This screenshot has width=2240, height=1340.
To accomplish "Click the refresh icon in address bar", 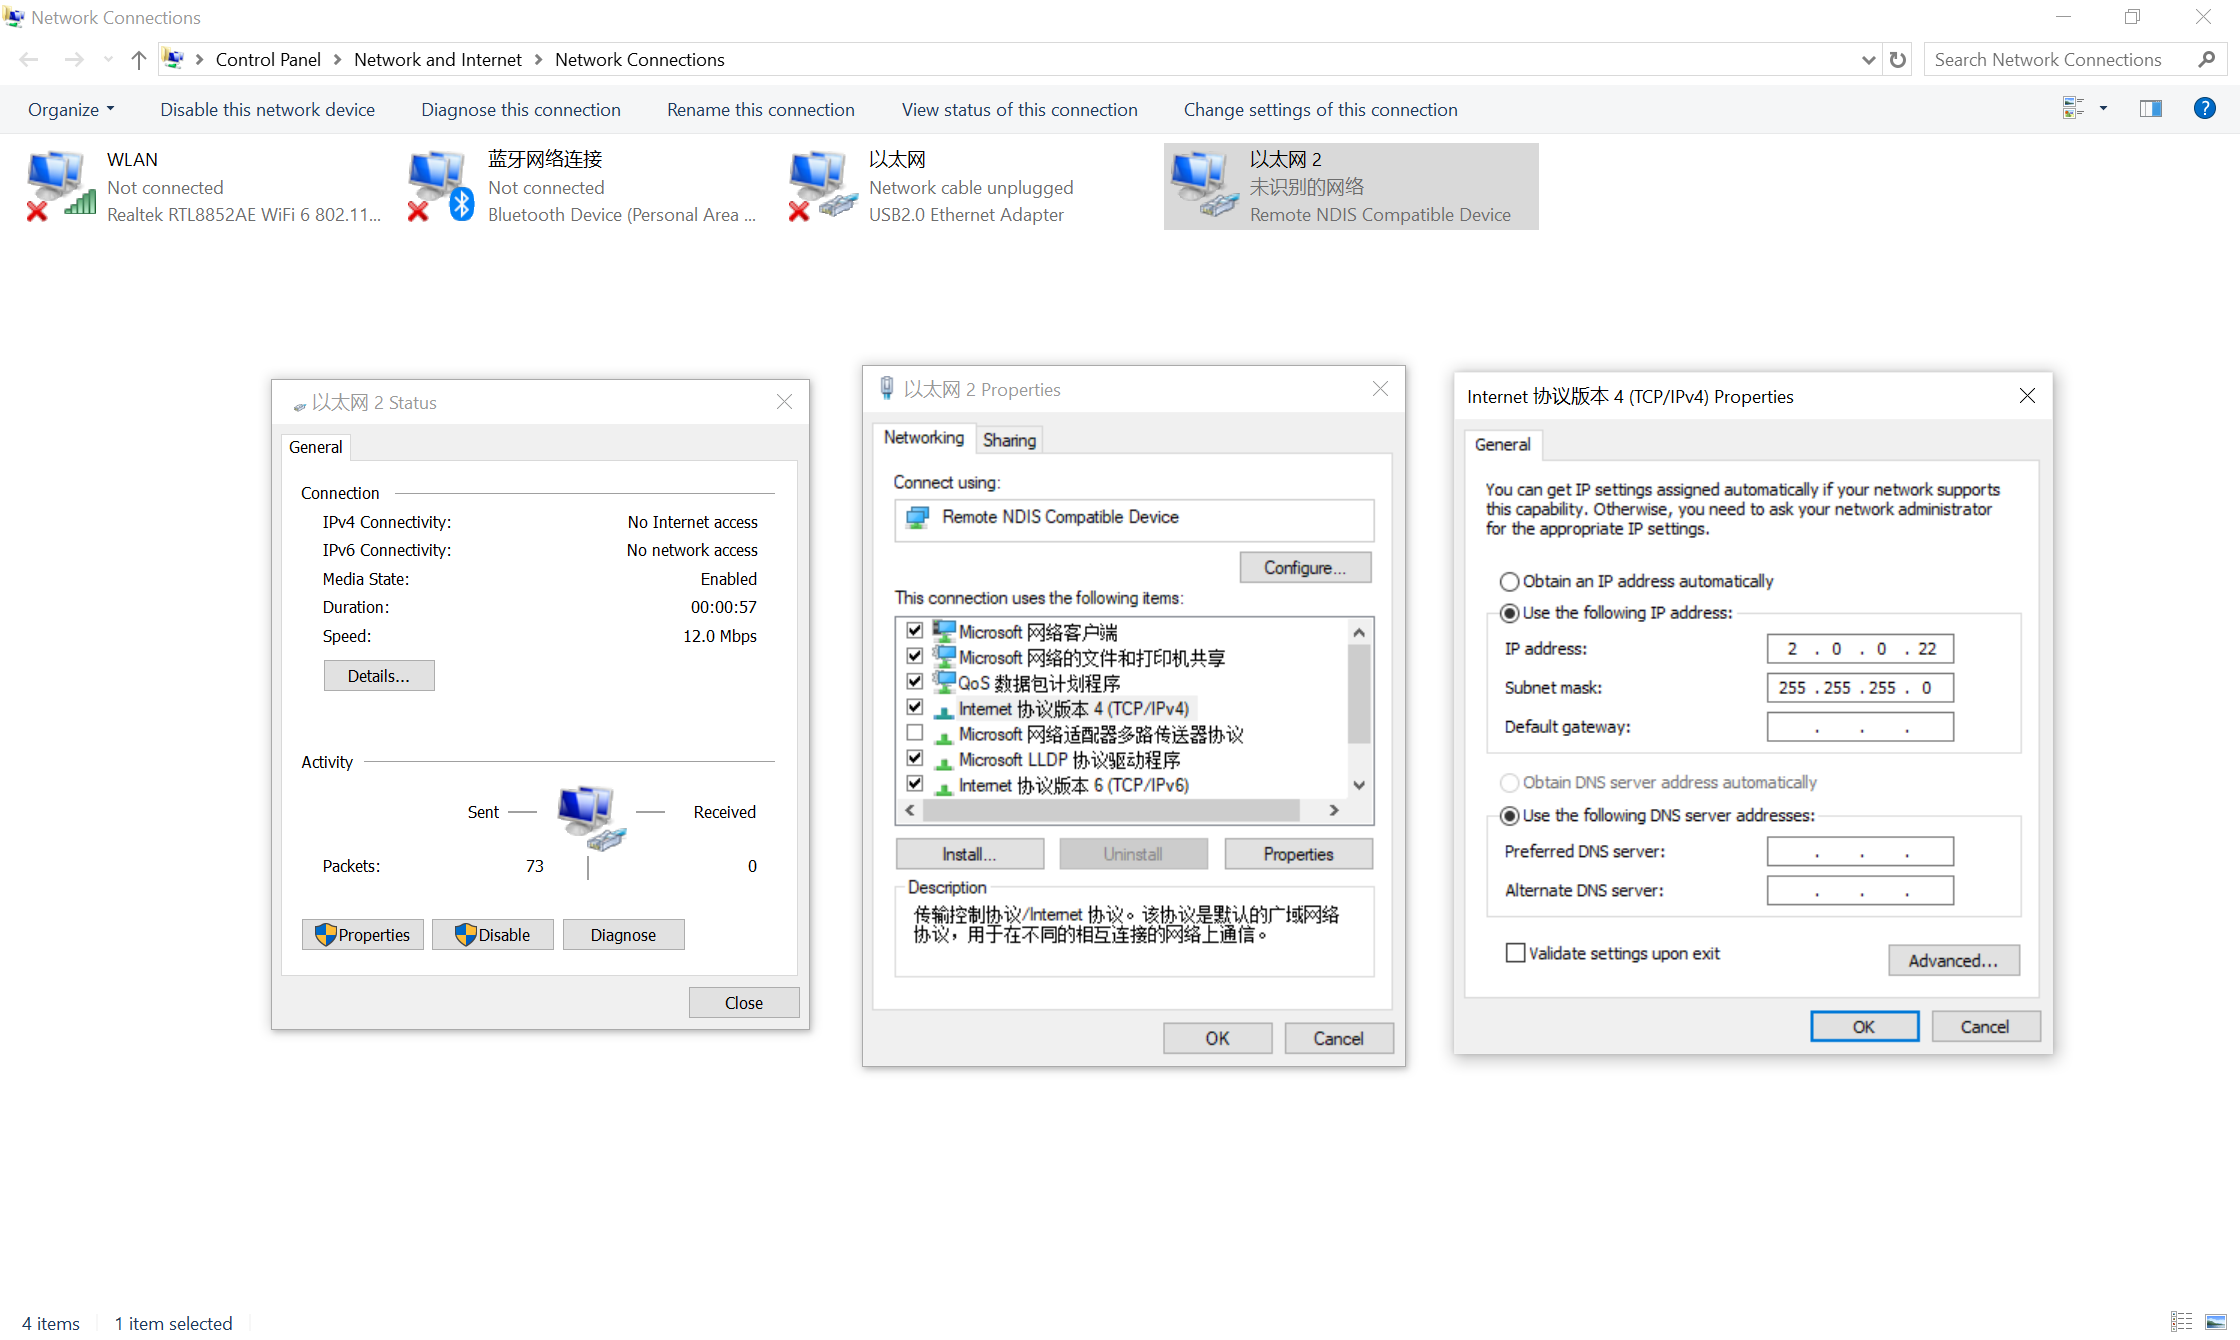I will click(x=1897, y=60).
